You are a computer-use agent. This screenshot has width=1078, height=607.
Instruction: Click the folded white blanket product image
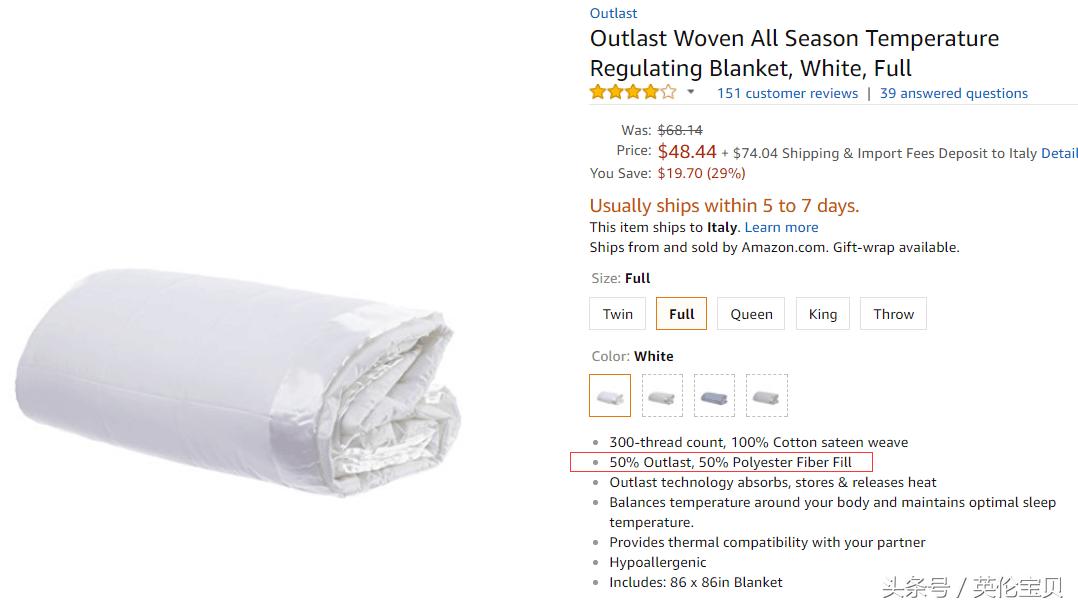[x=240, y=383]
